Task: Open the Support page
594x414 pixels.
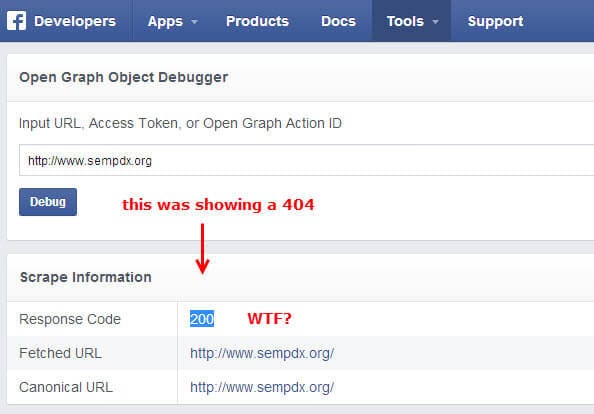Action: pos(496,21)
